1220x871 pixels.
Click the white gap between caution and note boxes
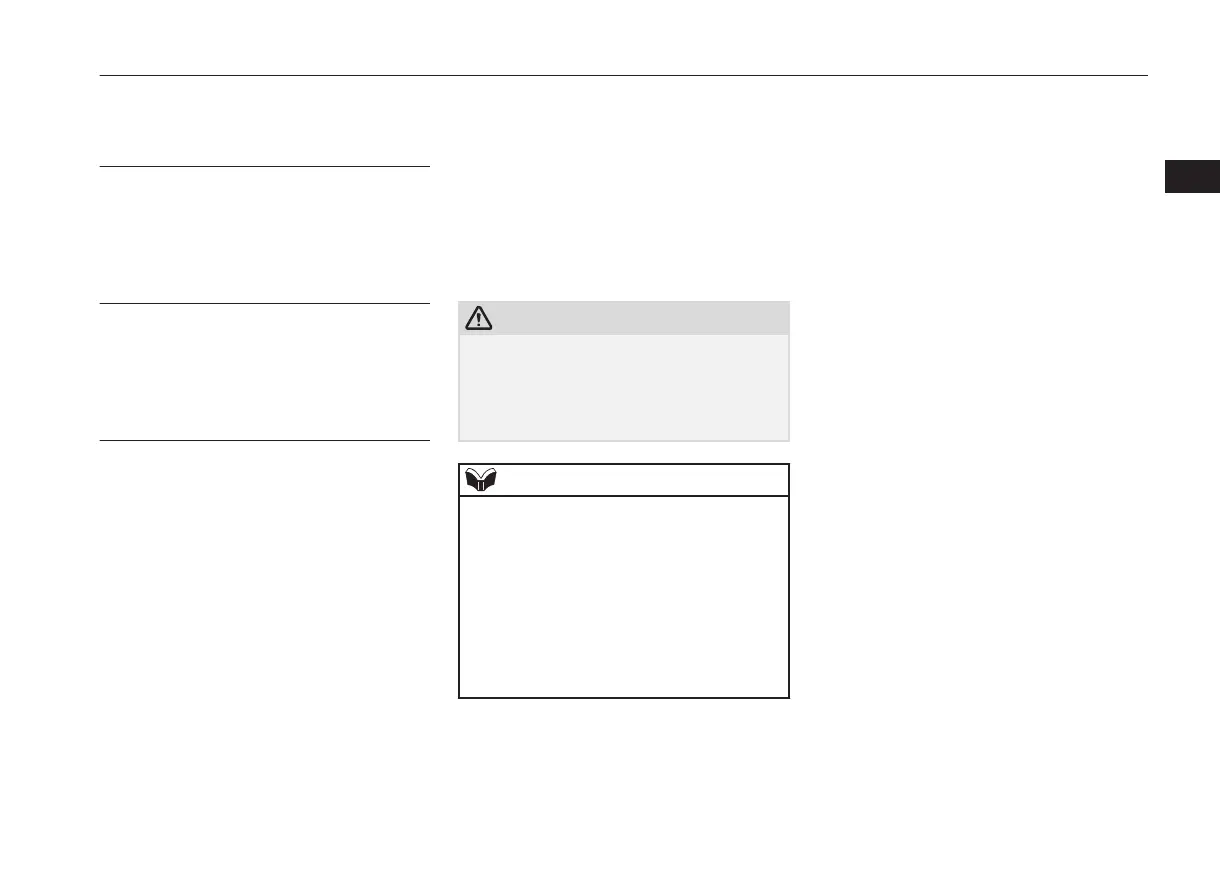click(x=623, y=452)
